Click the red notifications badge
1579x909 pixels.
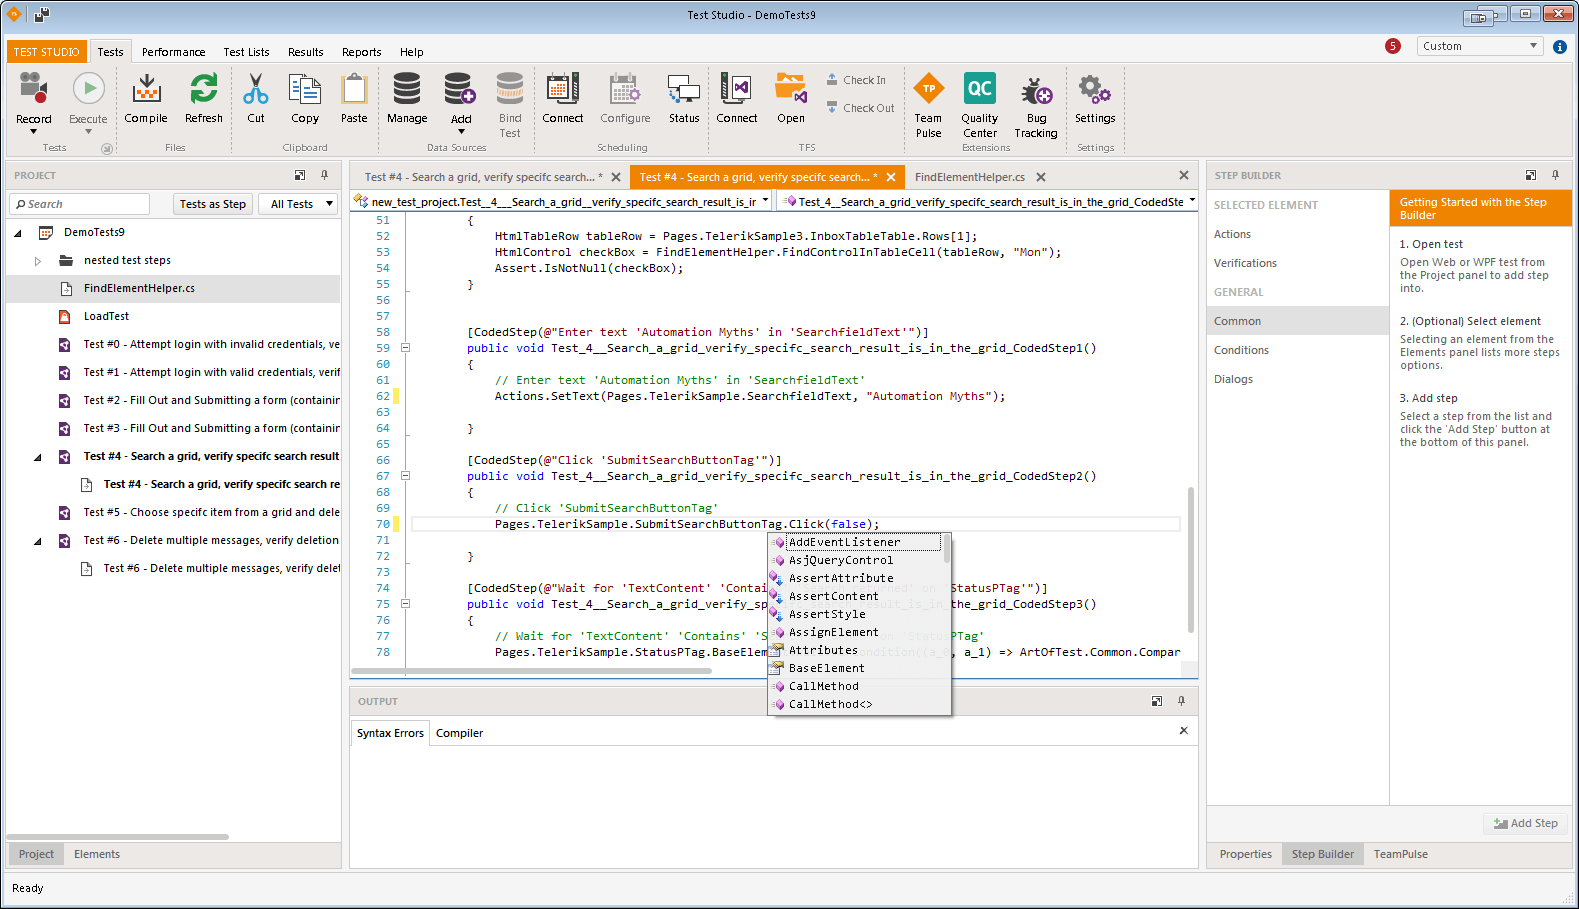[x=1393, y=46]
